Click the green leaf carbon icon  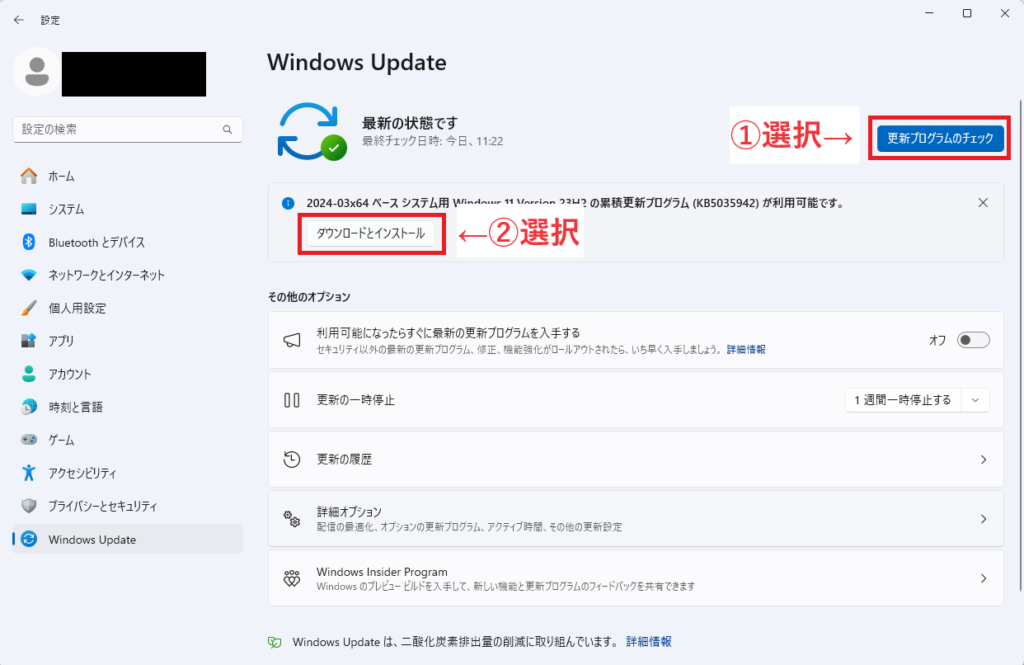coord(275,642)
